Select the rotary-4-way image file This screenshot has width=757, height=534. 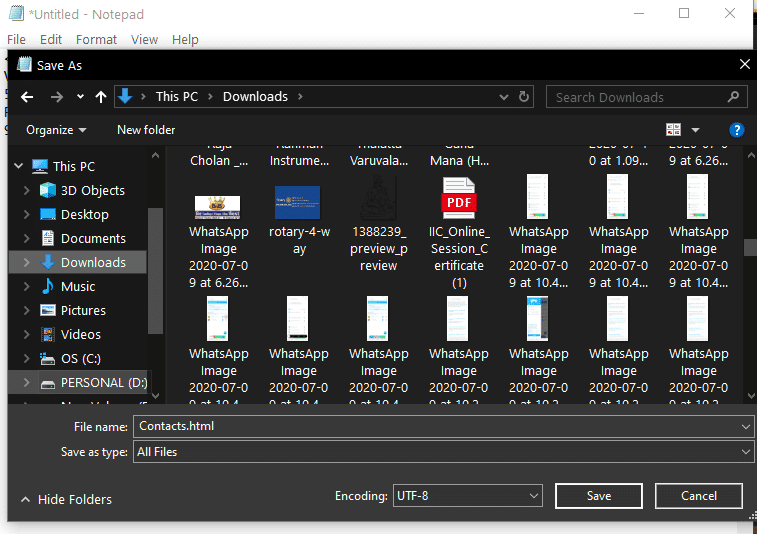298,219
